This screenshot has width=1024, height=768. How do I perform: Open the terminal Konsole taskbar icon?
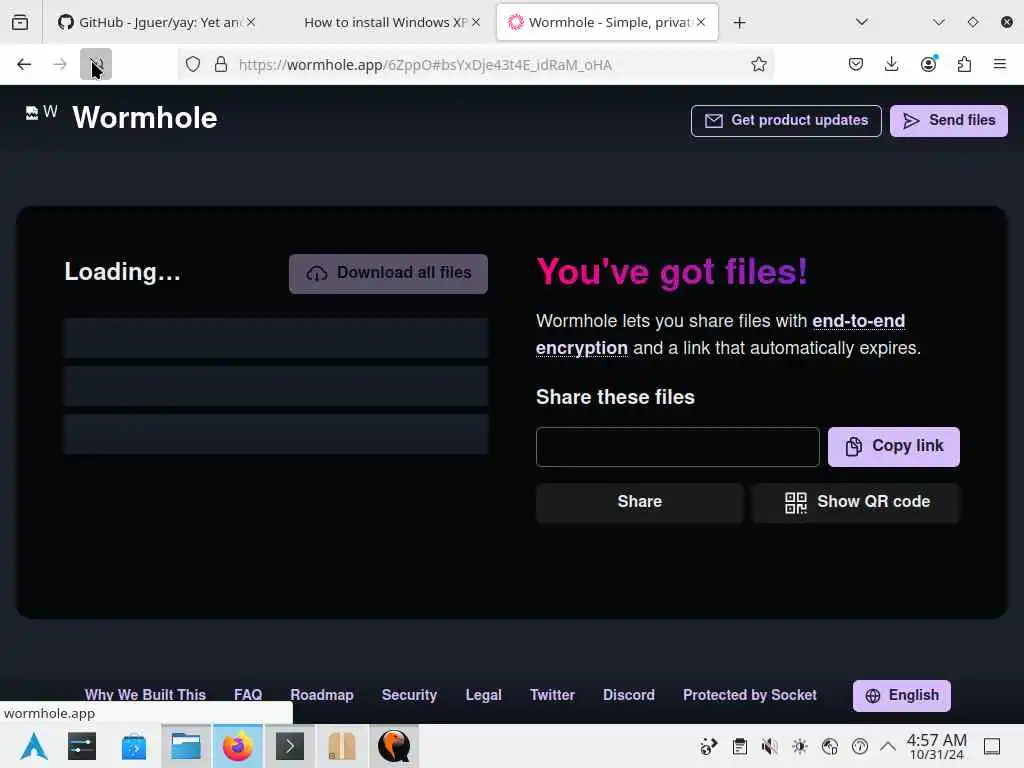point(290,746)
